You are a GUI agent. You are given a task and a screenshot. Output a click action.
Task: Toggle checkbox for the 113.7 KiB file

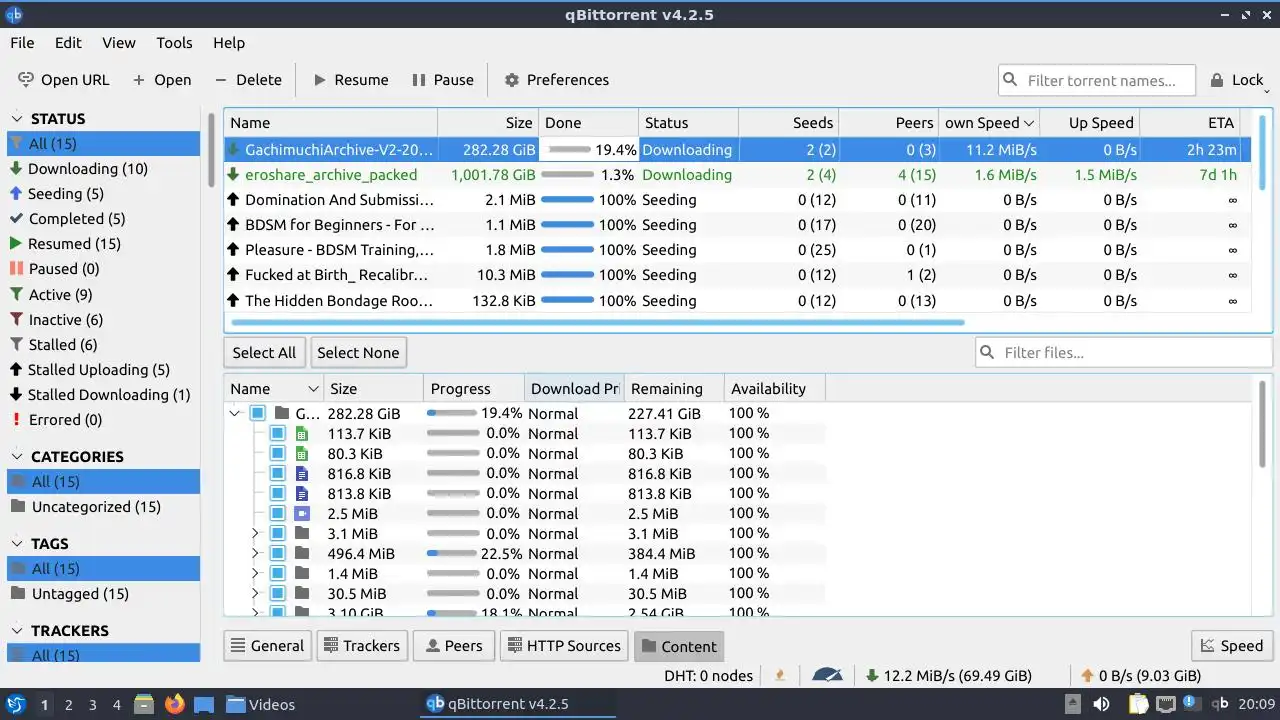[278, 434]
